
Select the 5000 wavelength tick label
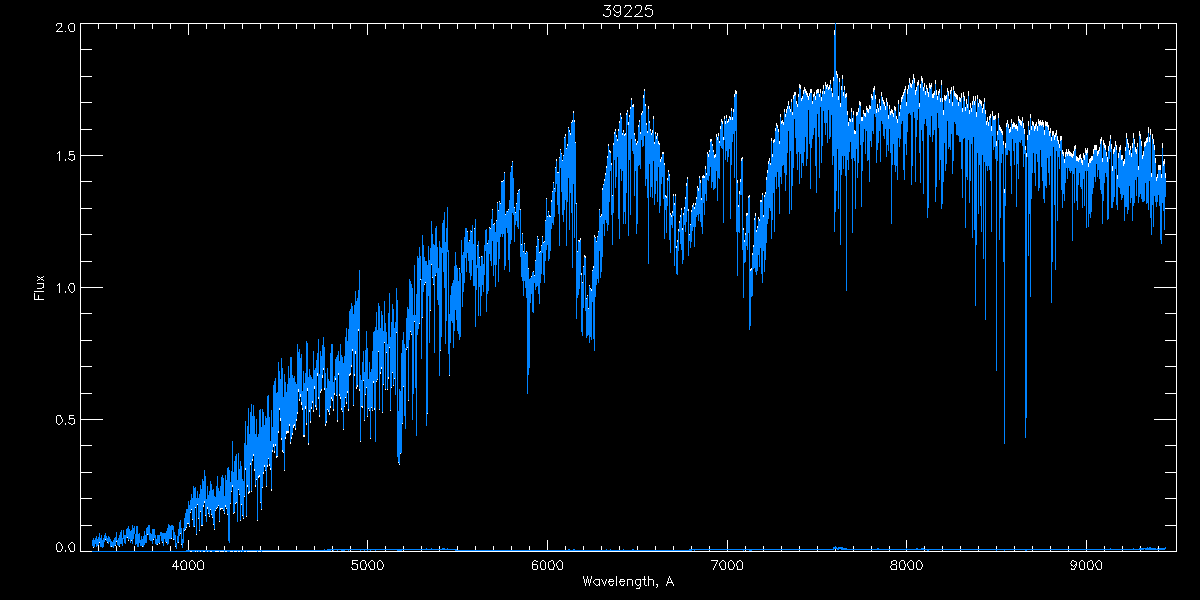pos(367,565)
